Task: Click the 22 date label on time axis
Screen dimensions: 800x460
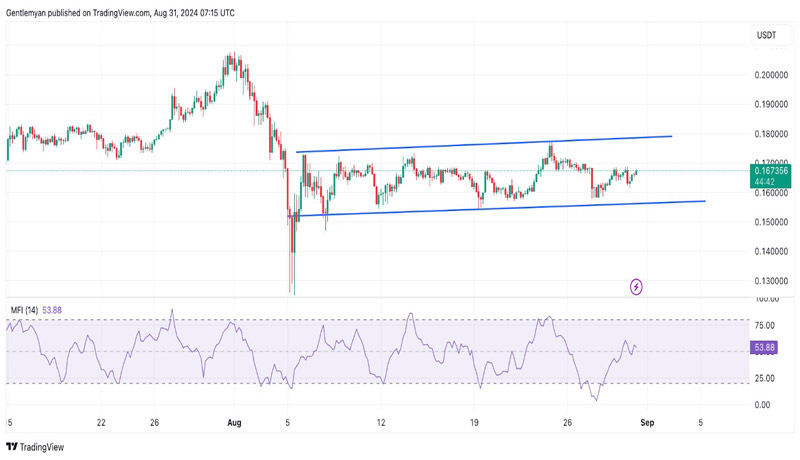Action: coord(101,422)
